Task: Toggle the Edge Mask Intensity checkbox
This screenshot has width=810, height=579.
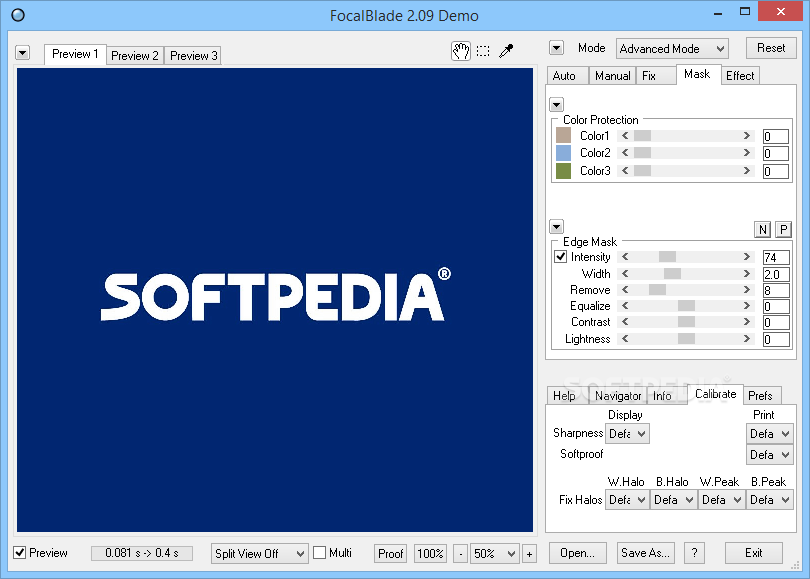Action: coord(560,257)
